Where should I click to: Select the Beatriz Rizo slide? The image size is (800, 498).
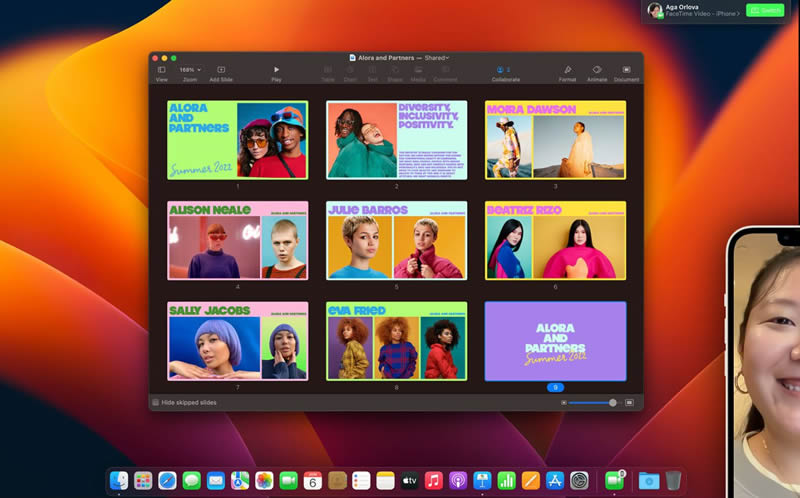click(555, 240)
